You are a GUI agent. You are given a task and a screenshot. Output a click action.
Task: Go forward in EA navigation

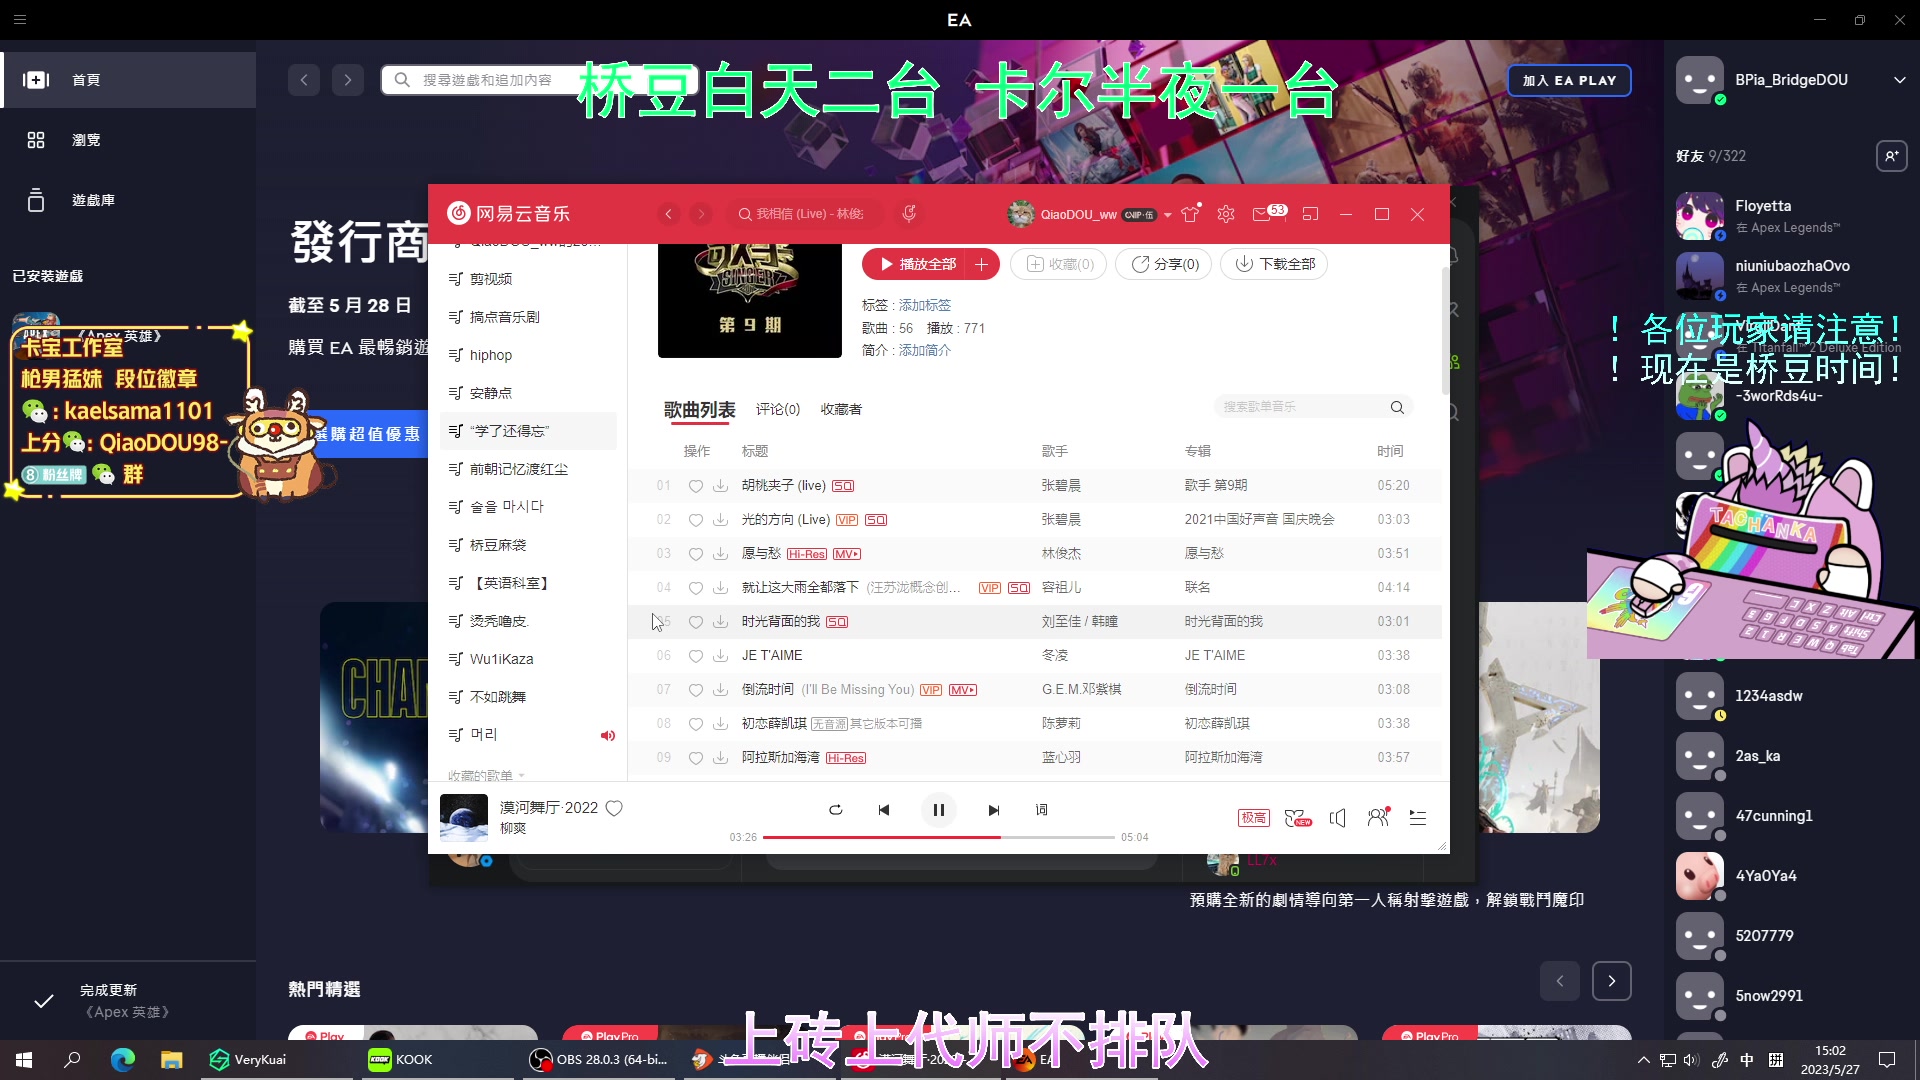coord(347,80)
